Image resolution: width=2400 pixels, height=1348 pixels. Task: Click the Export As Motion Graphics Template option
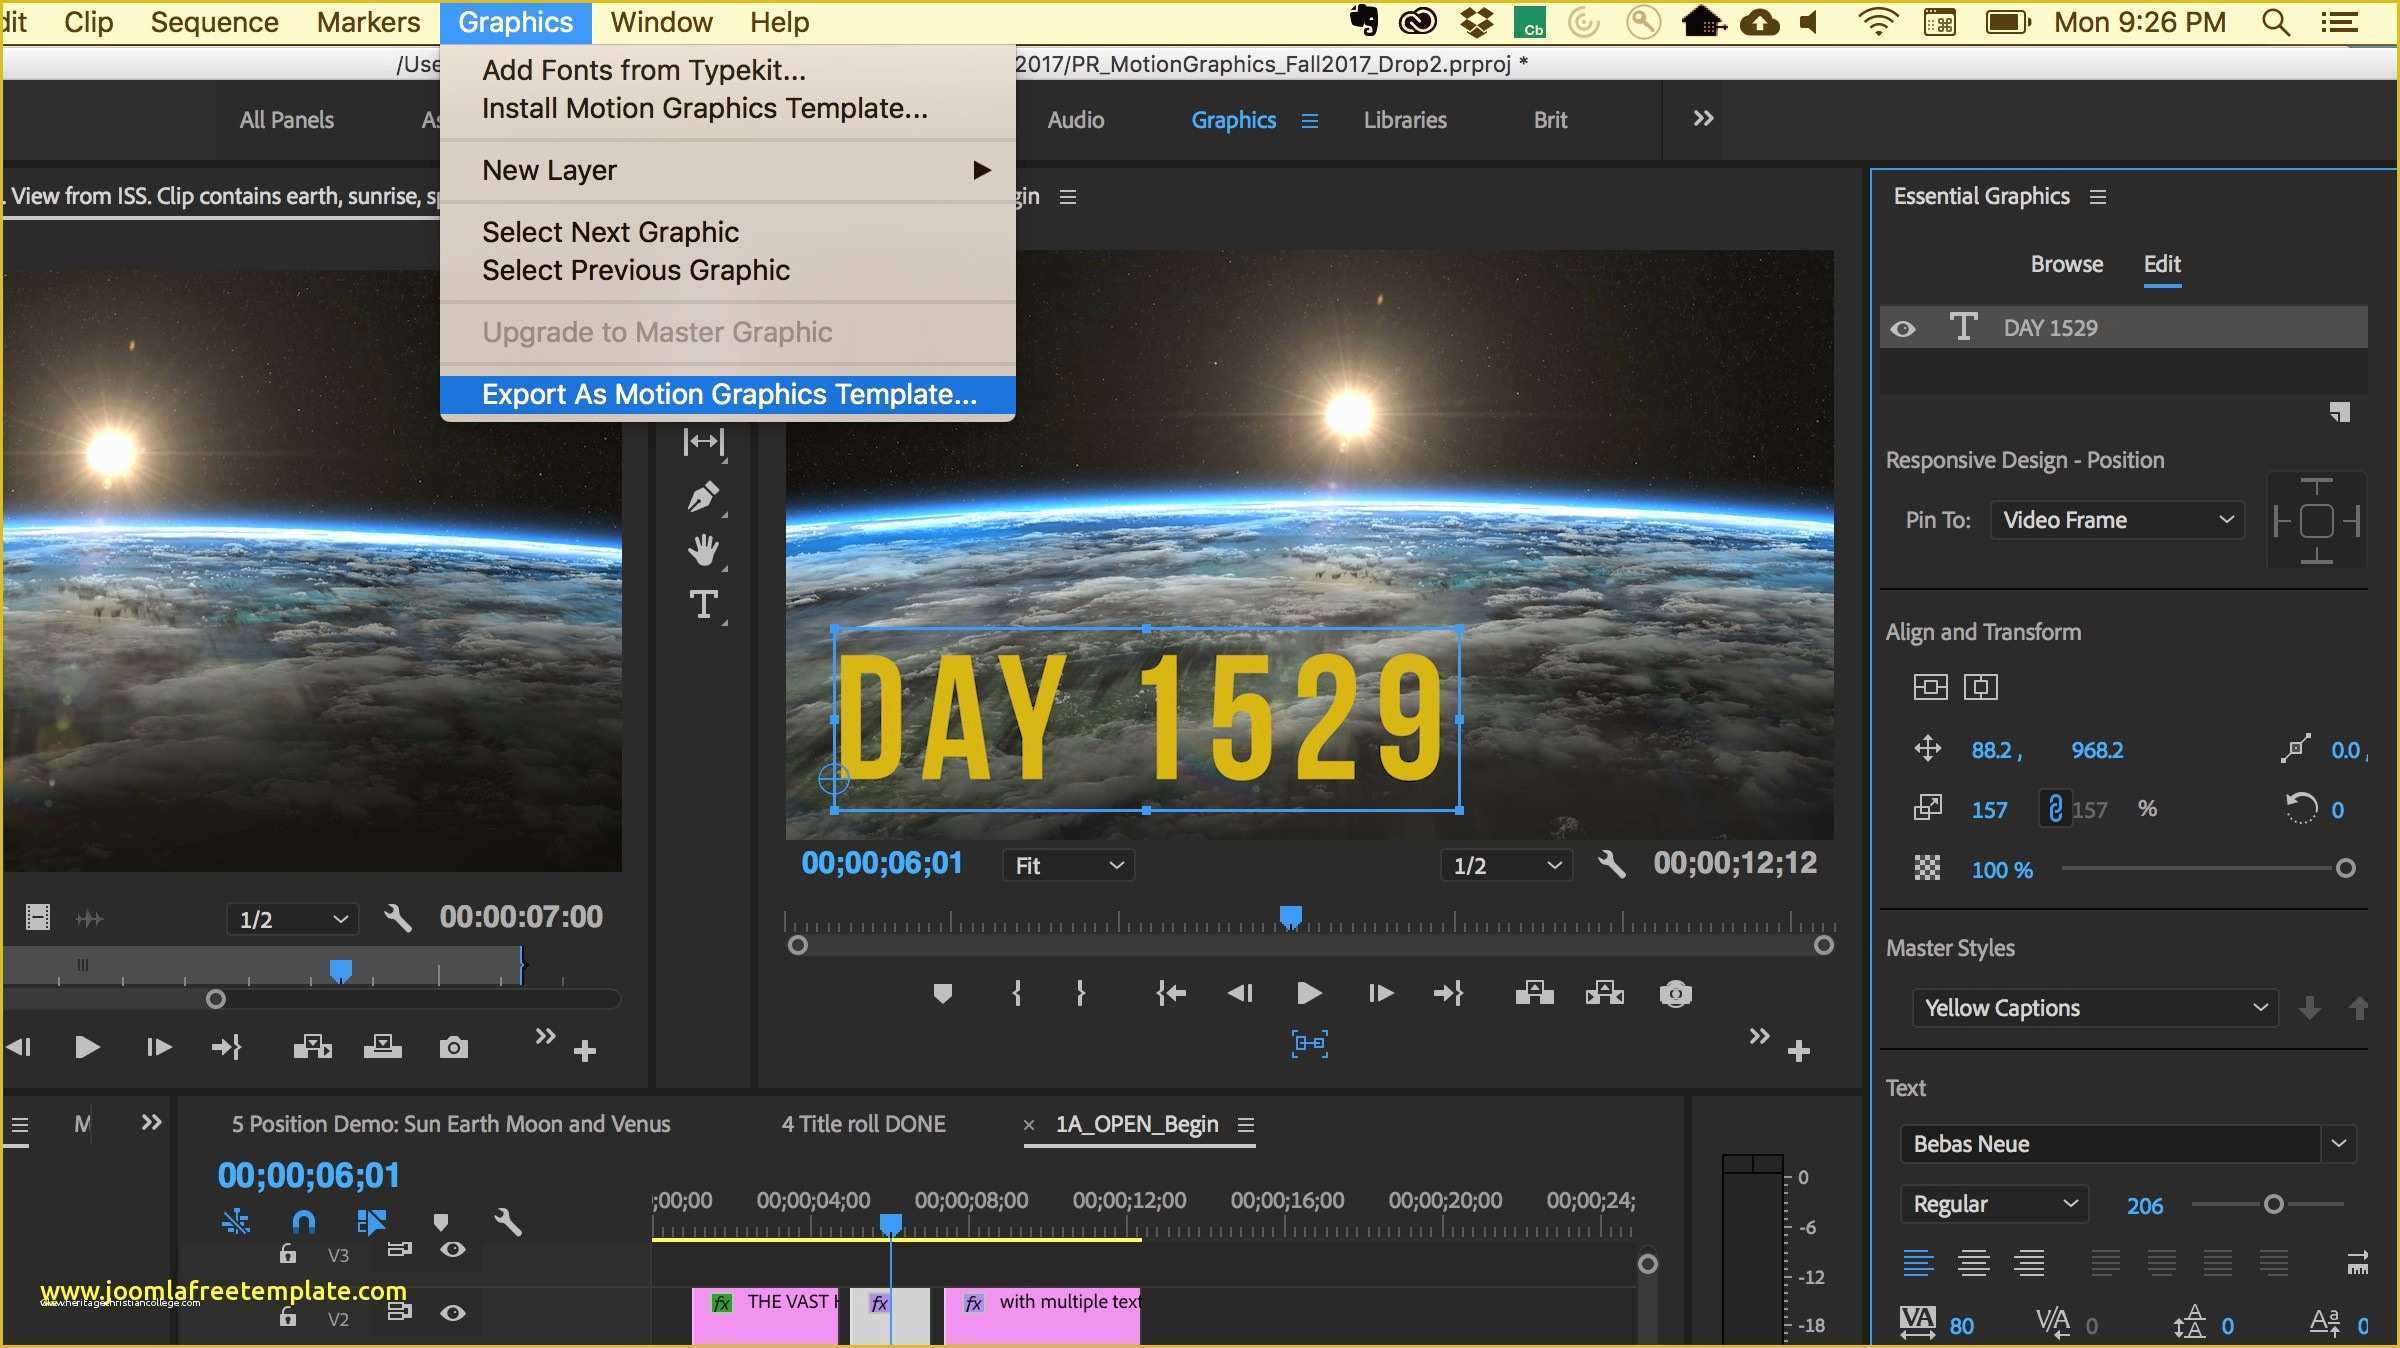click(x=730, y=394)
